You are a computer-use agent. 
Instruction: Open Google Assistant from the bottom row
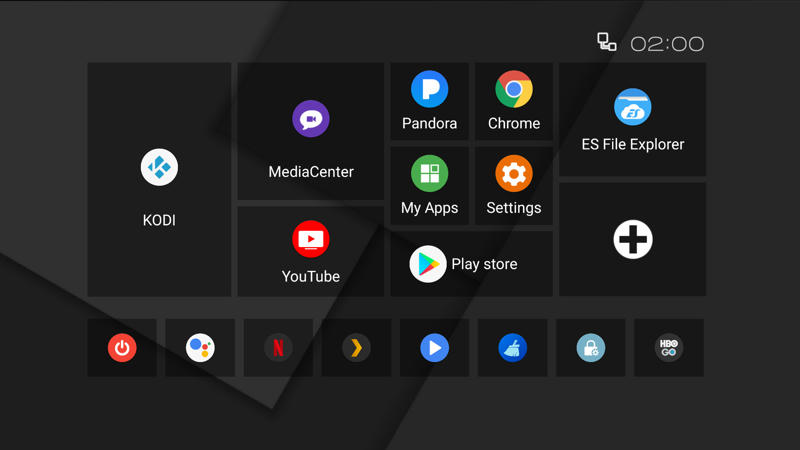[200, 348]
